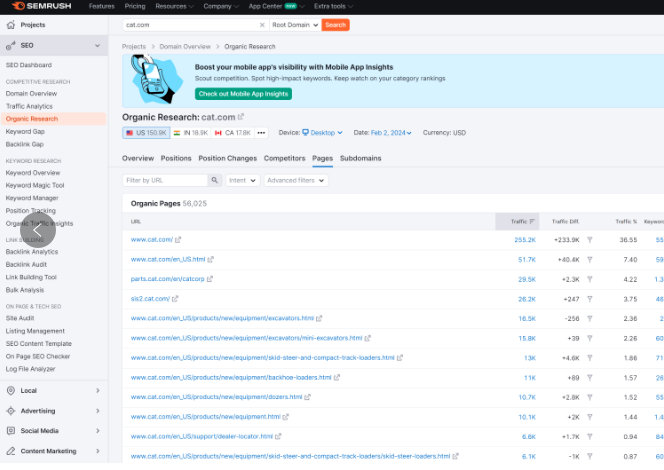Screen dimensions: 664x470
Task: Open the Intent filter dropdown
Action: 242,181
